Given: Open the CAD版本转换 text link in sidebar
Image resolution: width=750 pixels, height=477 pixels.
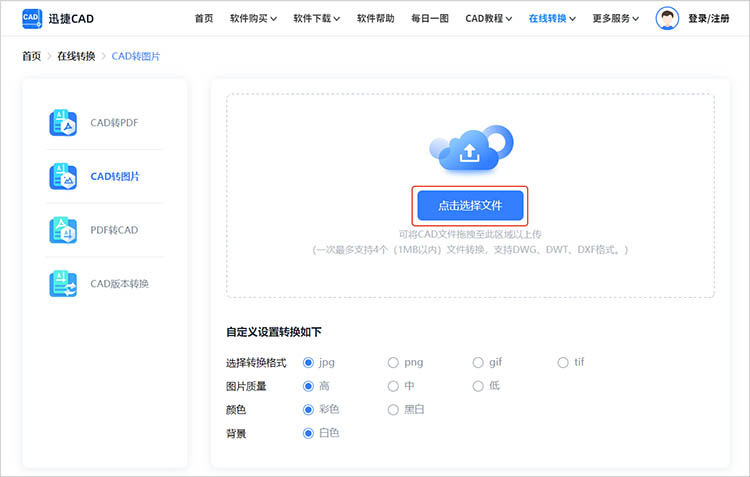Looking at the screenshot, I should 120,284.
